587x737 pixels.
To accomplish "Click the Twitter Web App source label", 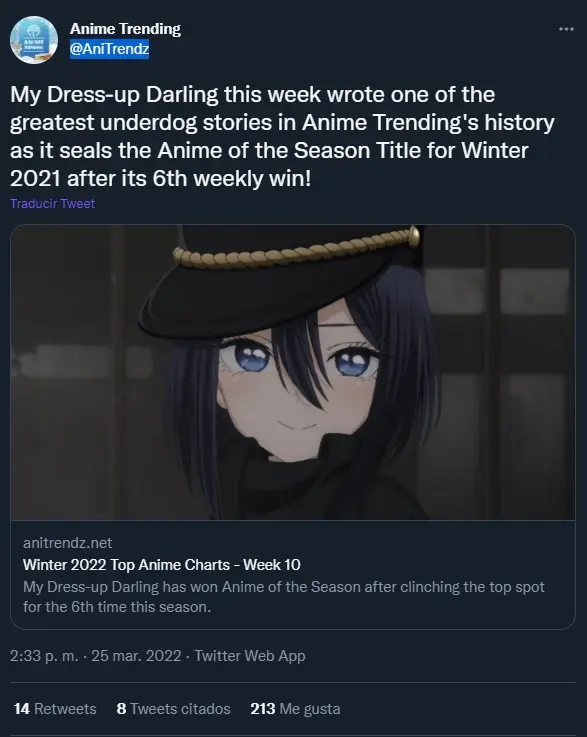I will (x=250, y=656).
